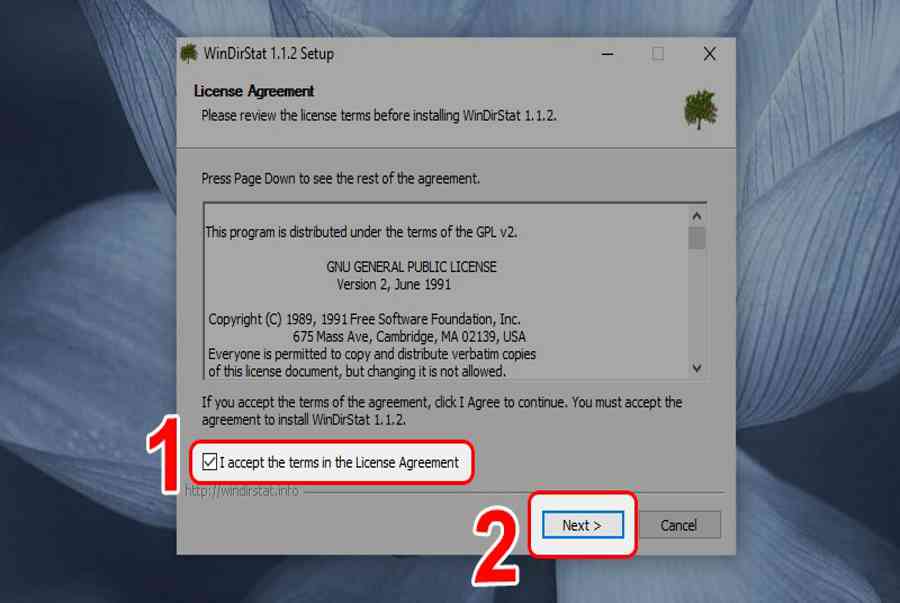Click the license text scrollbar thumb
Viewport: 900px width, 603px height.
point(697,238)
